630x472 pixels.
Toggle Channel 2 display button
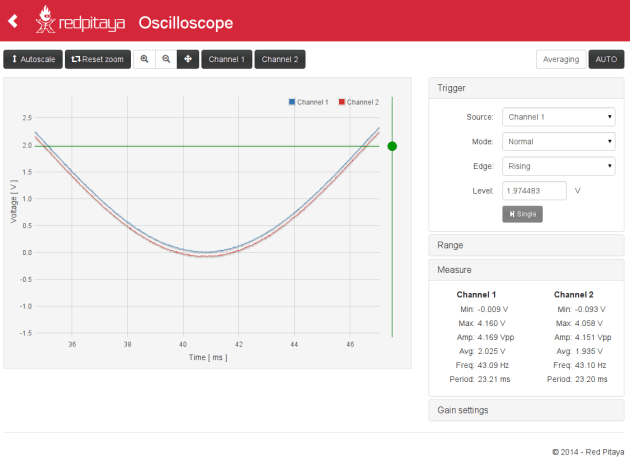tap(280, 59)
